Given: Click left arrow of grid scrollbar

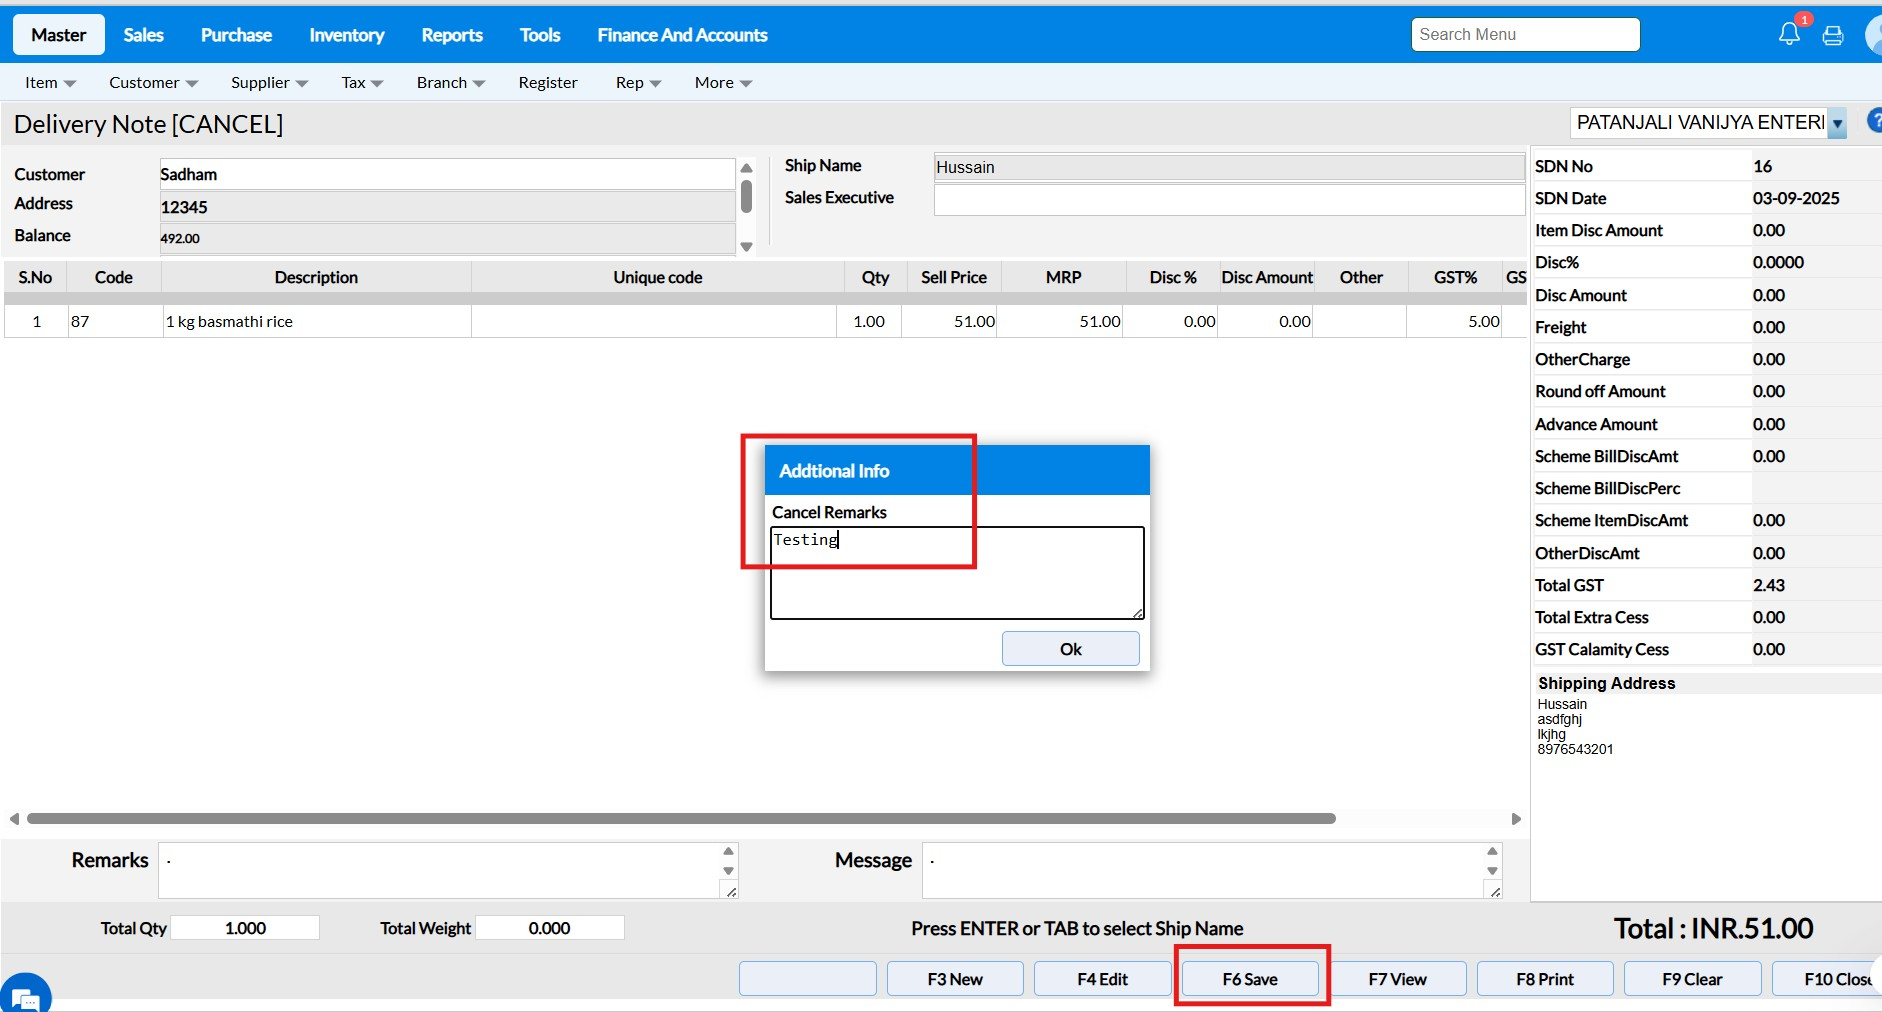Looking at the screenshot, I should 14,819.
